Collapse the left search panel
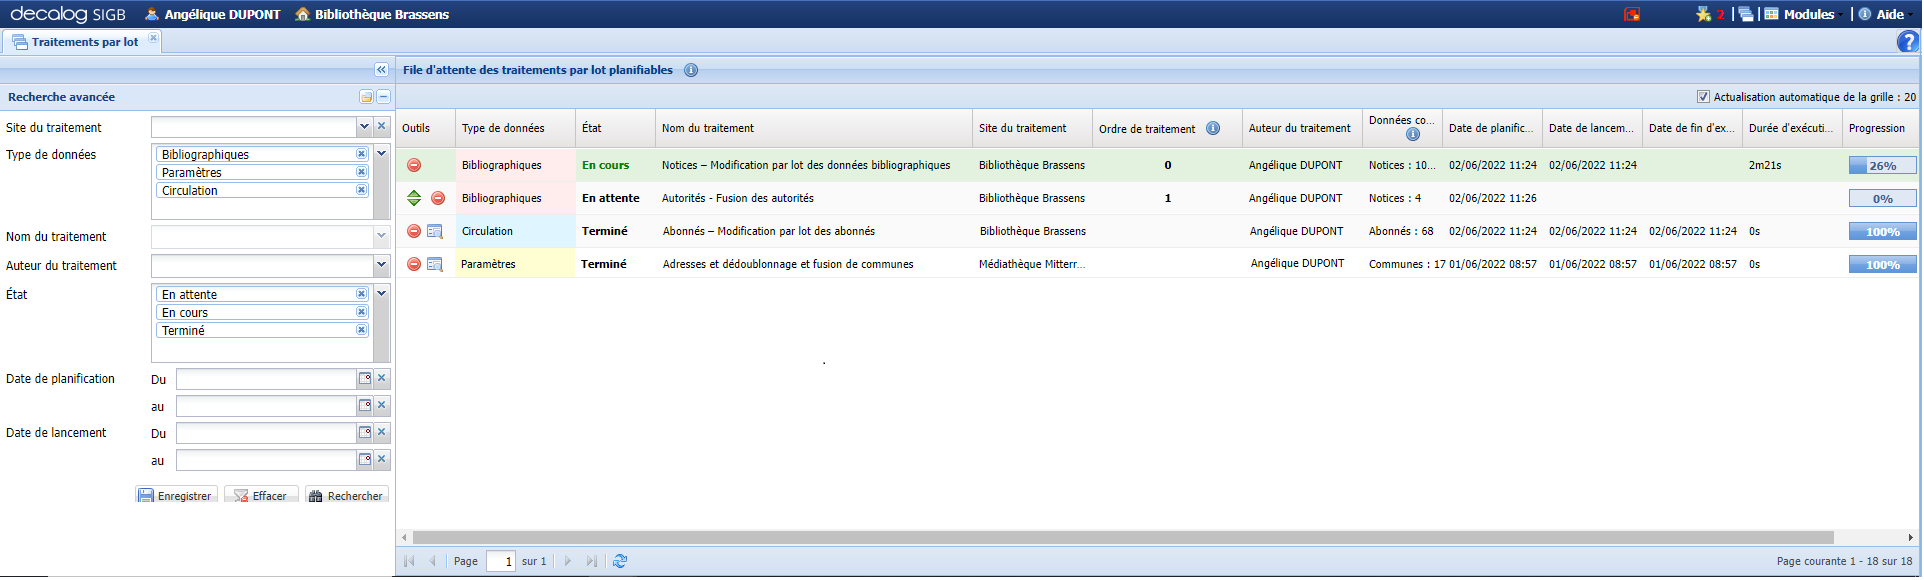Image resolution: width=1924 pixels, height=580 pixels. [381, 70]
